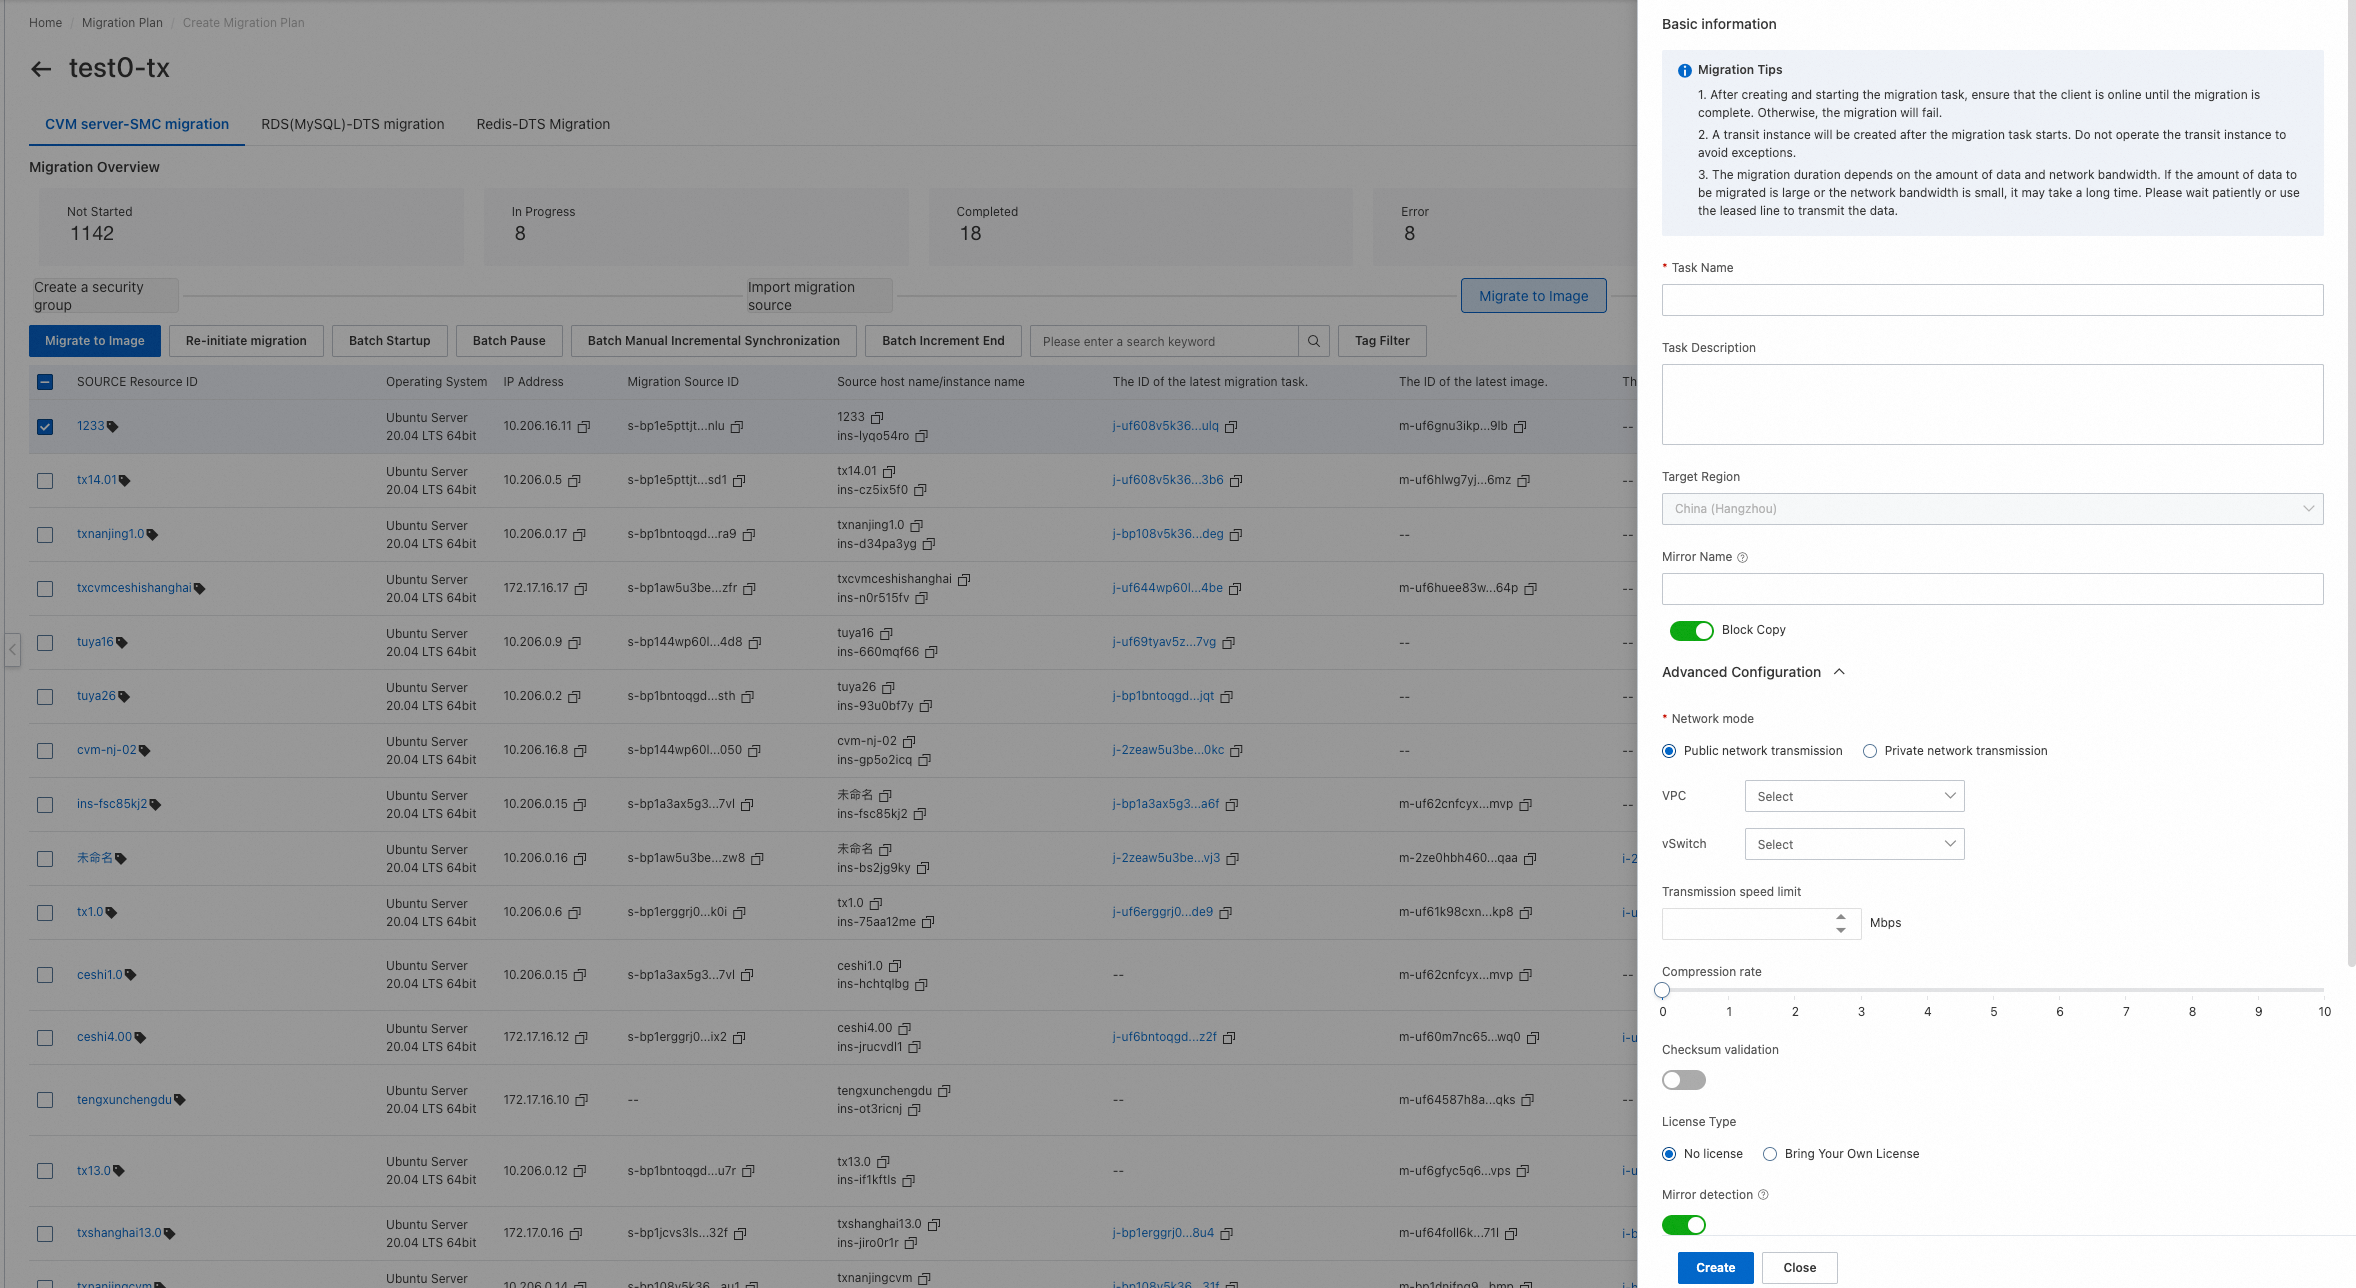
Task: Click the Task Name input field
Action: tap(1992, 300)
